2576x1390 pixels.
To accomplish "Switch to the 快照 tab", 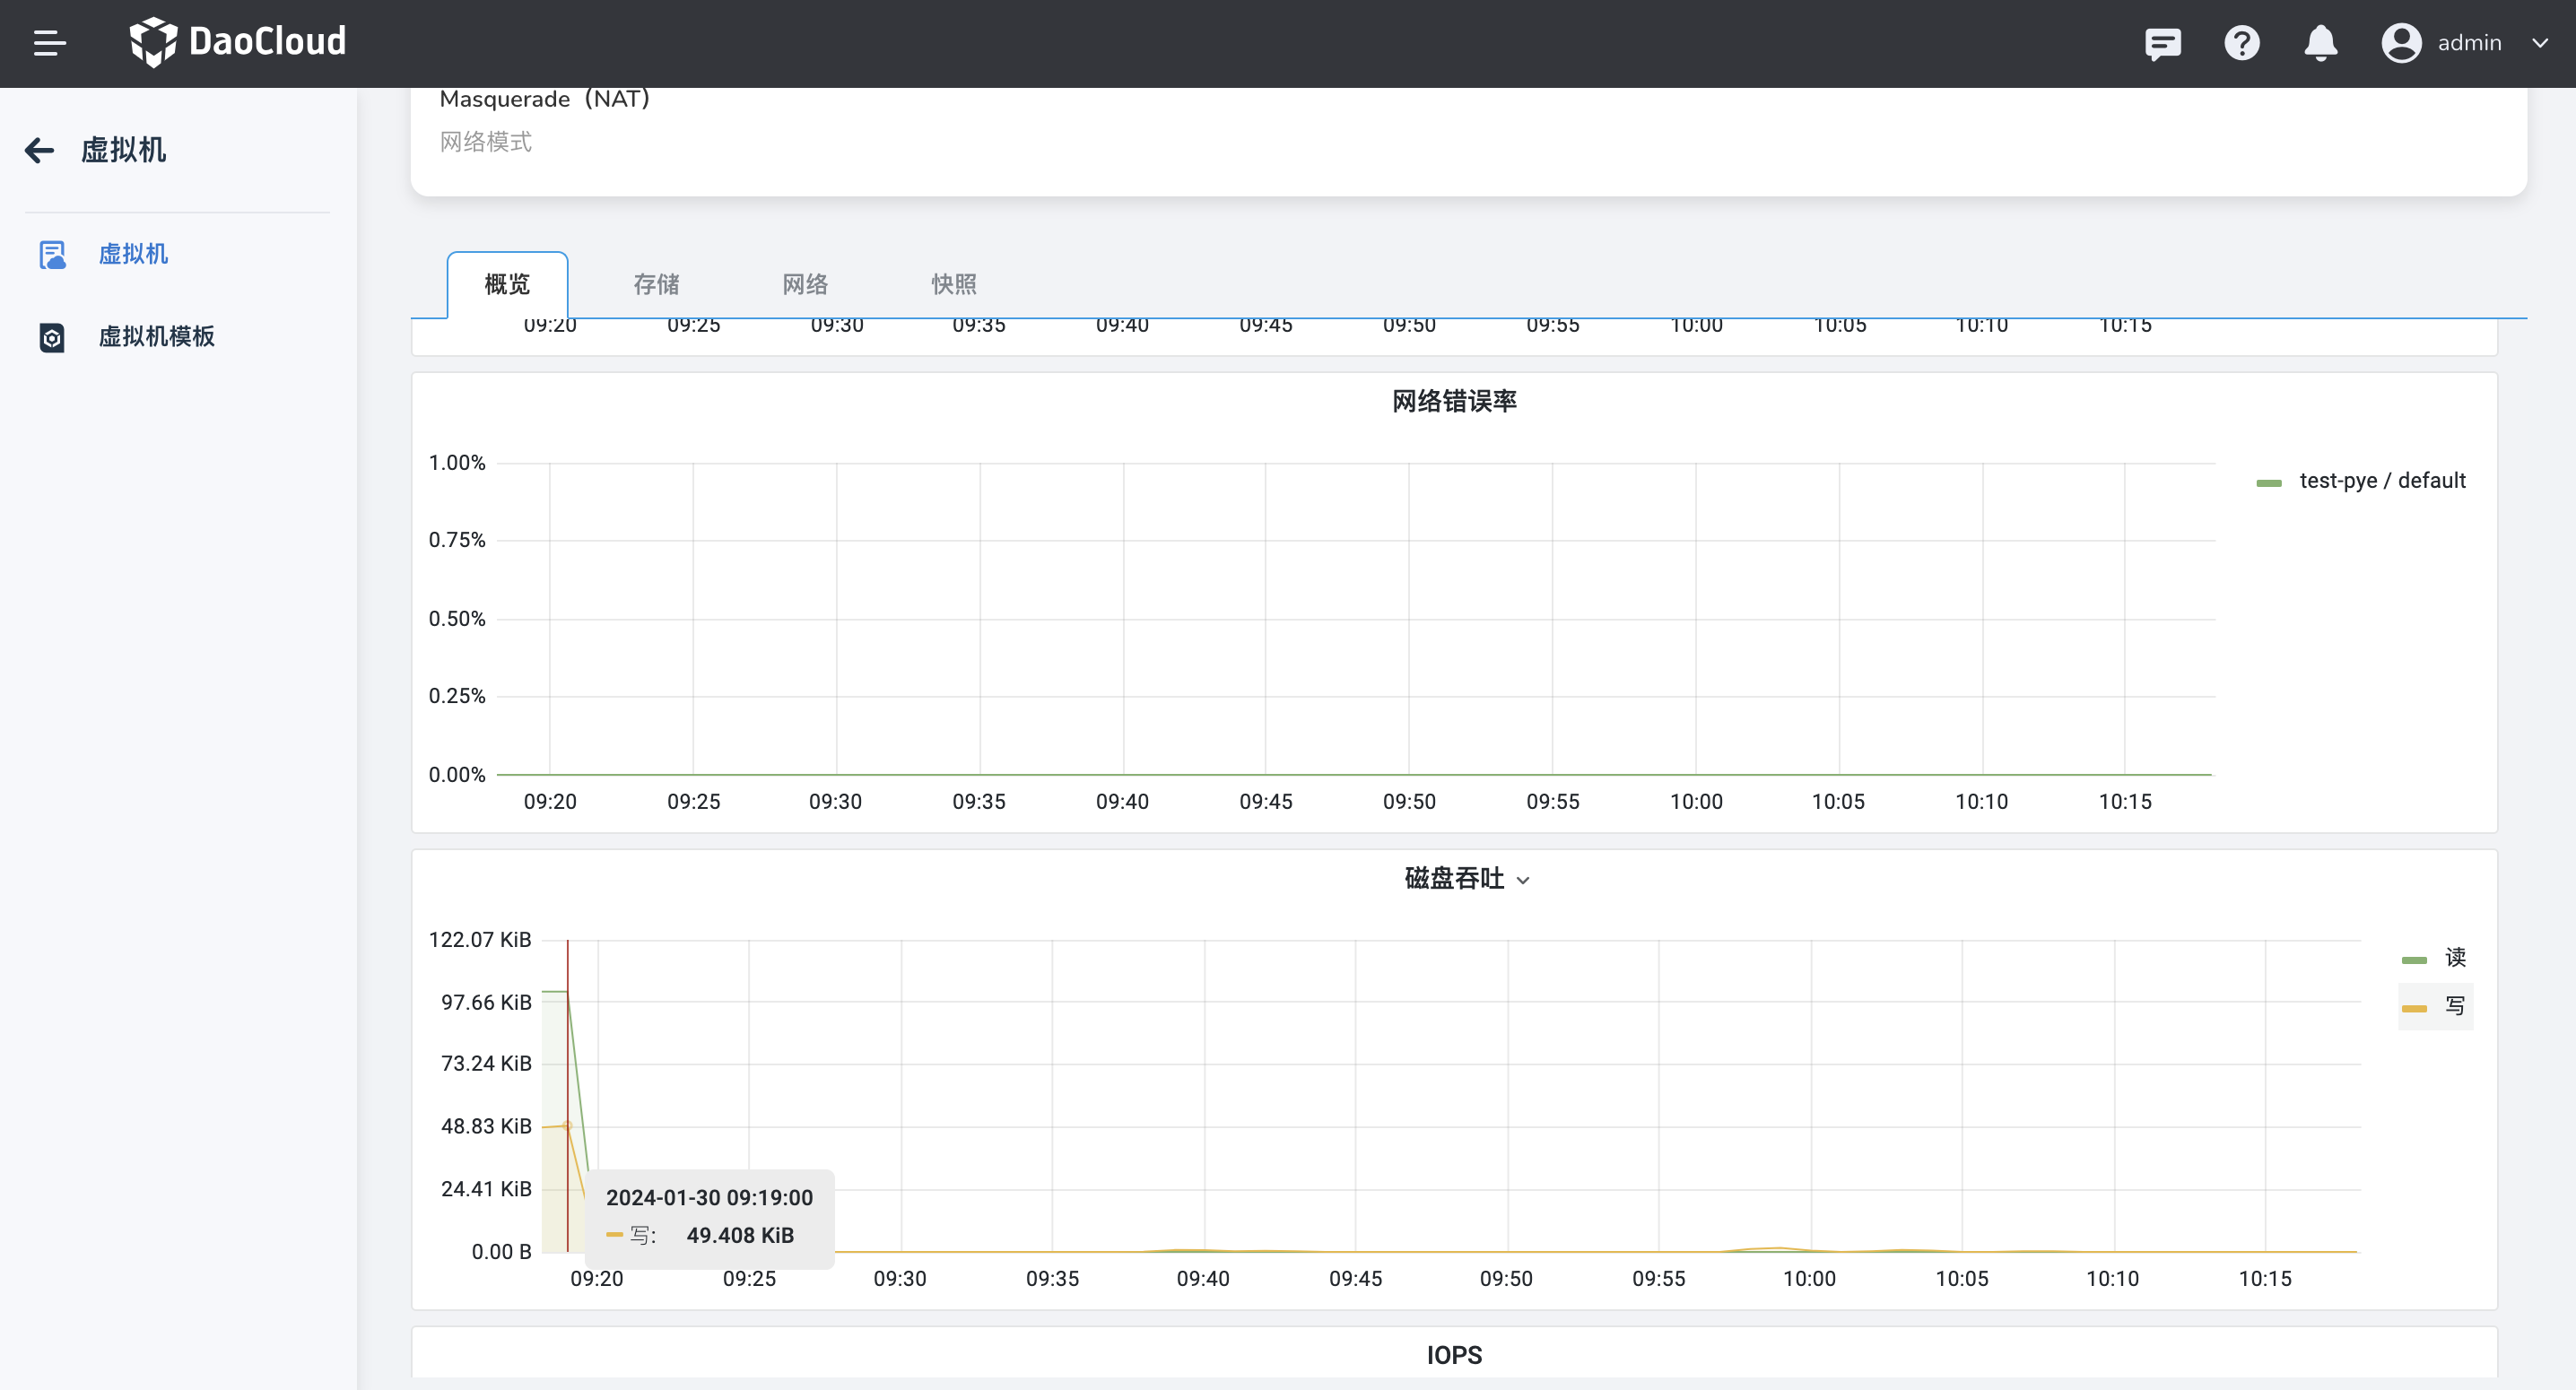I will [x=953, y=285].
